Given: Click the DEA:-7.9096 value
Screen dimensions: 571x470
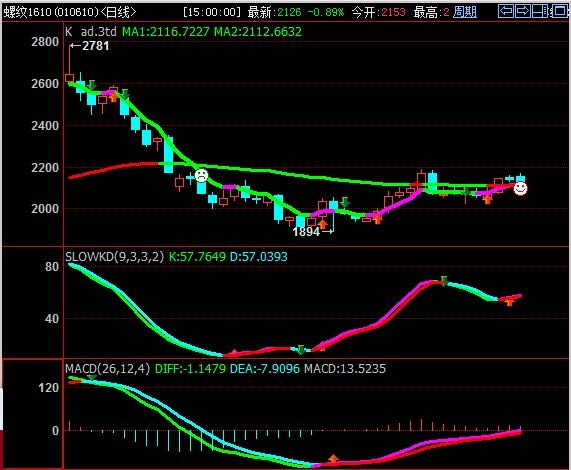Looking at the screenshot, I should coord(265,369).
